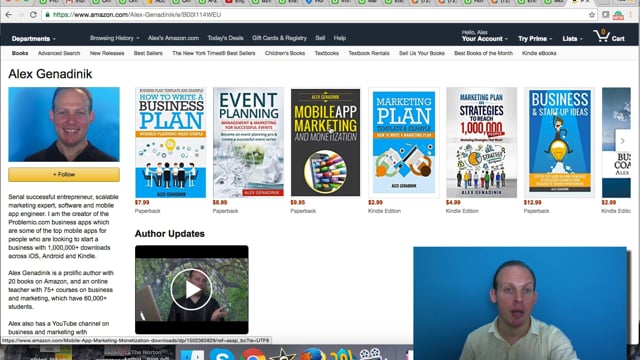The image size is (640, 360).
Task: Open the Chrome extension icon beside star
Action: pyautogui.click(x=606, y=15)
